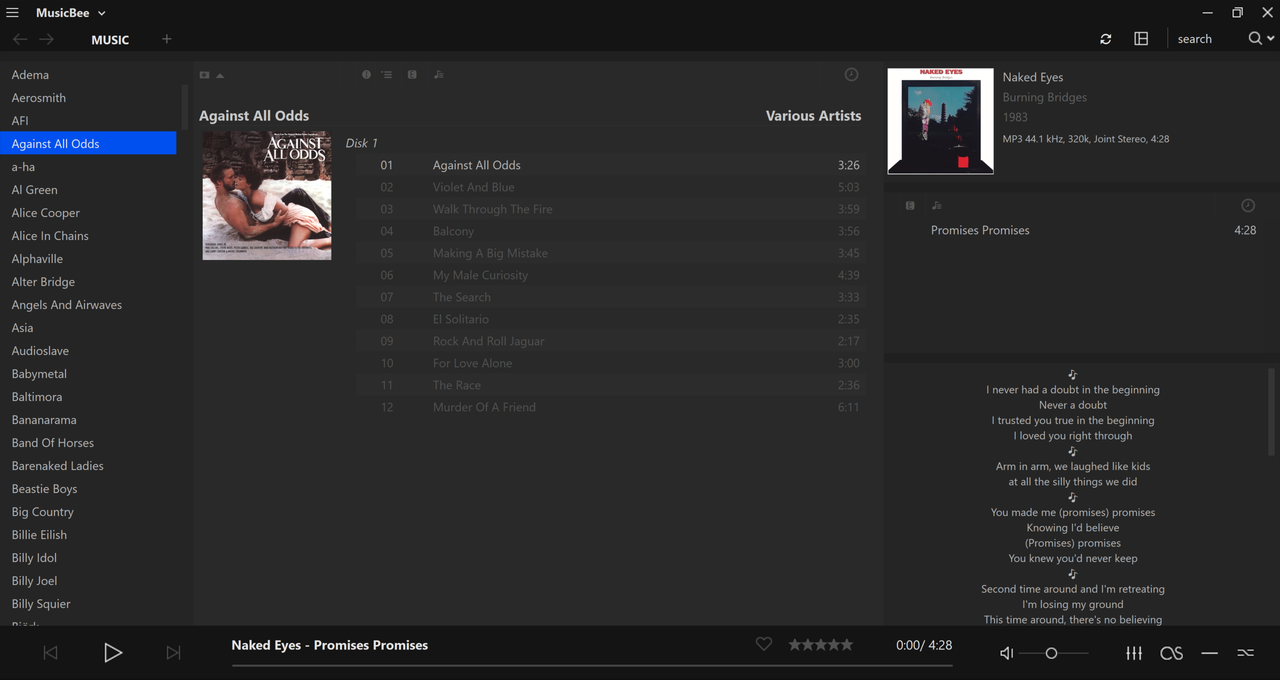Open the panel layout icon
The image size is (1280, 680).
click(1141, 39)
